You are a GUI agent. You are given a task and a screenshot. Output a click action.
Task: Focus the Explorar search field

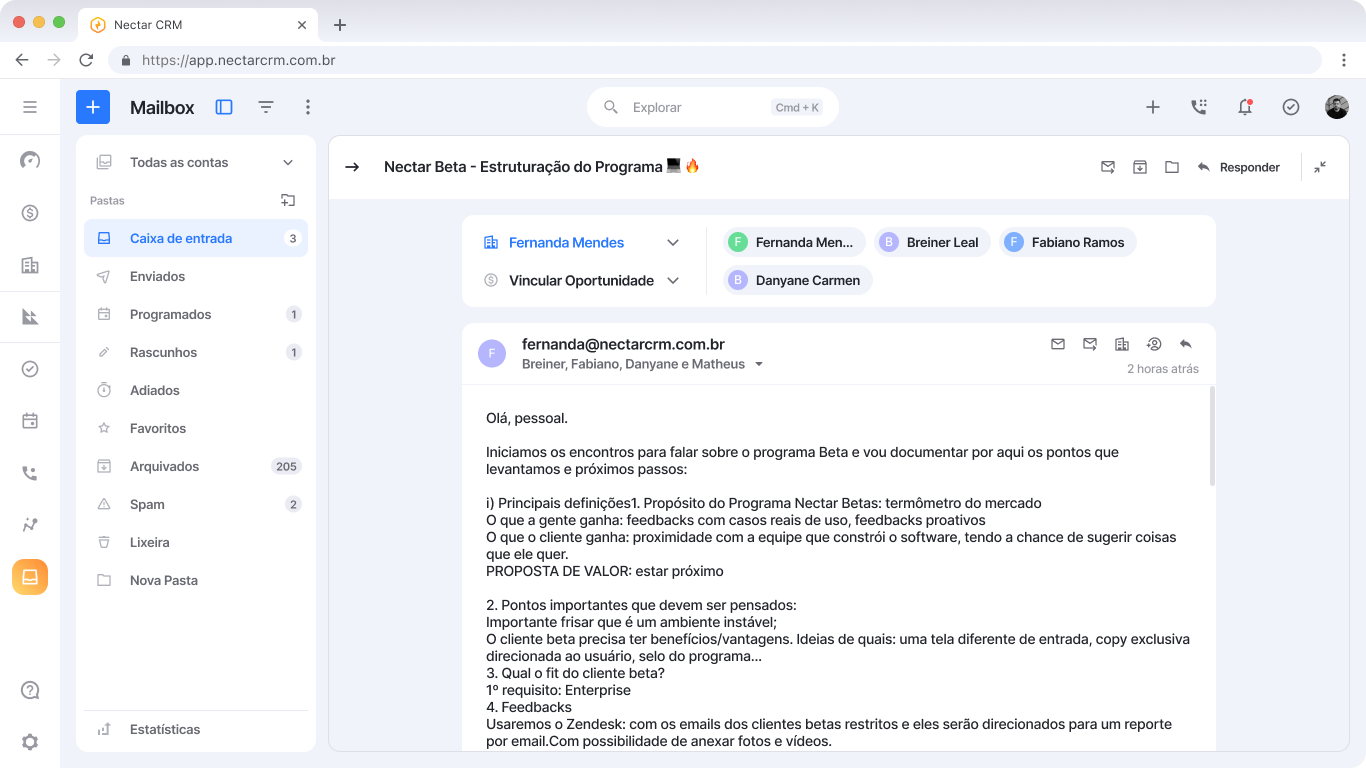tap(712, 107)
